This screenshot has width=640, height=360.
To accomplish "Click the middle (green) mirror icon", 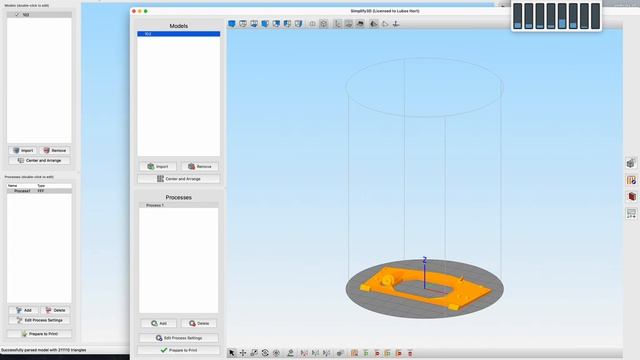I will 315,353.
